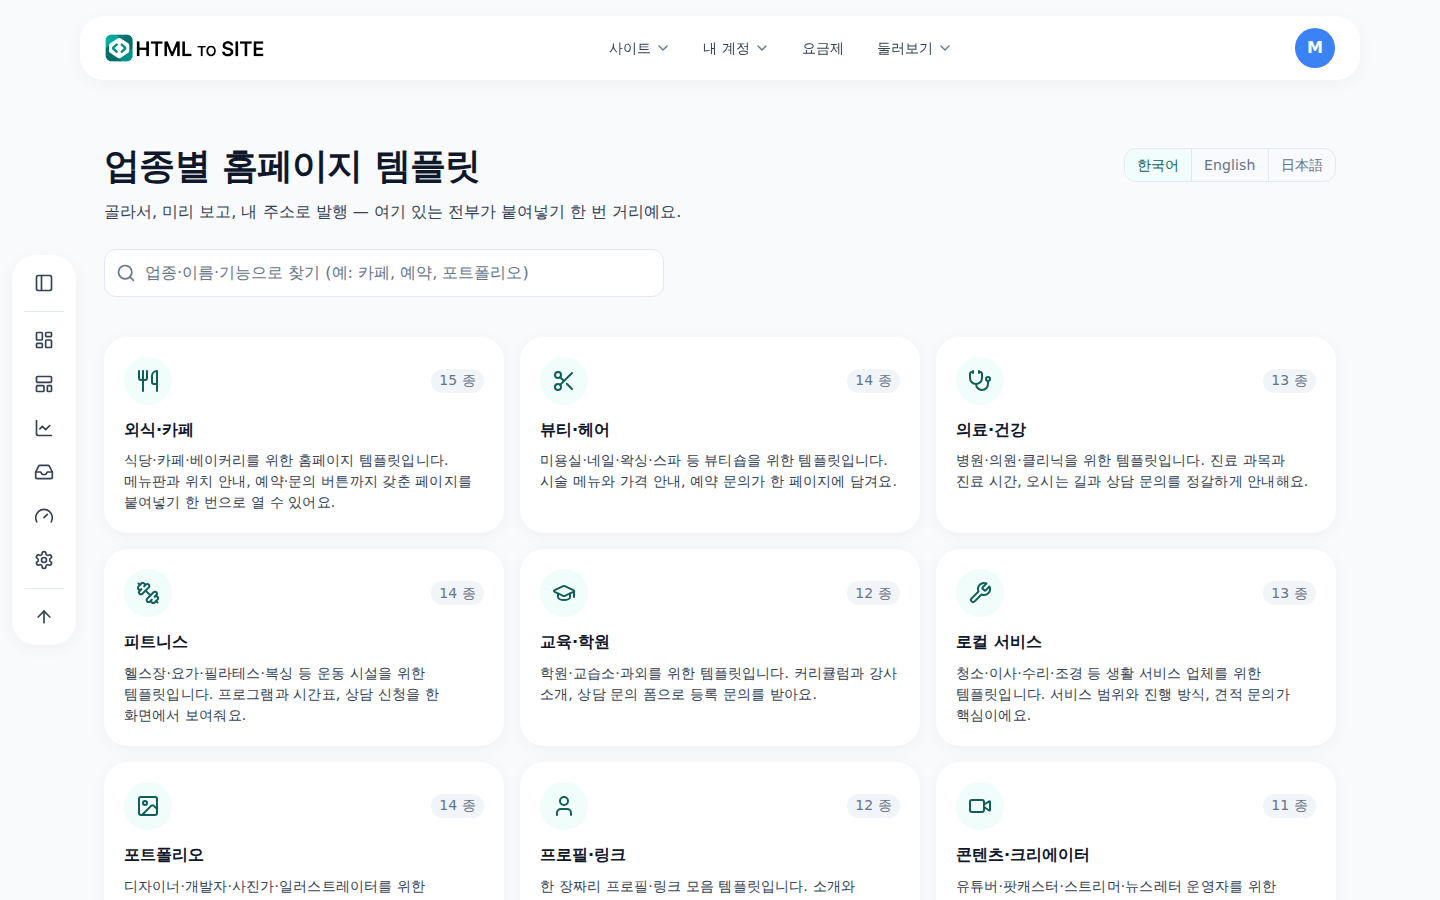
Task: Click the description text of 교육·학원 card
Action: [719, 684]
